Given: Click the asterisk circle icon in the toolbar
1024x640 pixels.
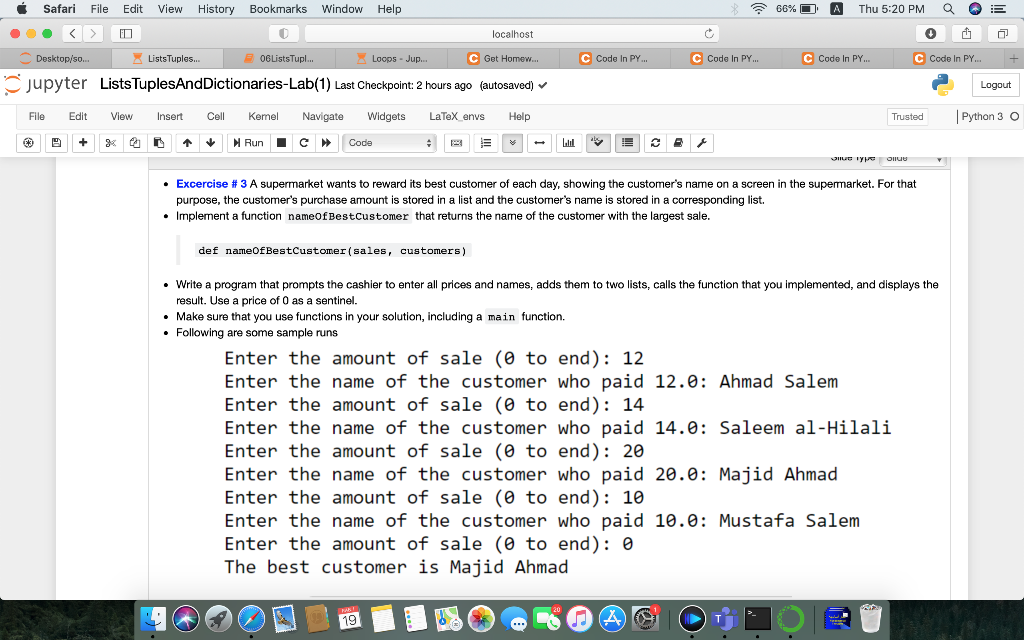Looking at the screenshot, I should click(x=28, y=142).
